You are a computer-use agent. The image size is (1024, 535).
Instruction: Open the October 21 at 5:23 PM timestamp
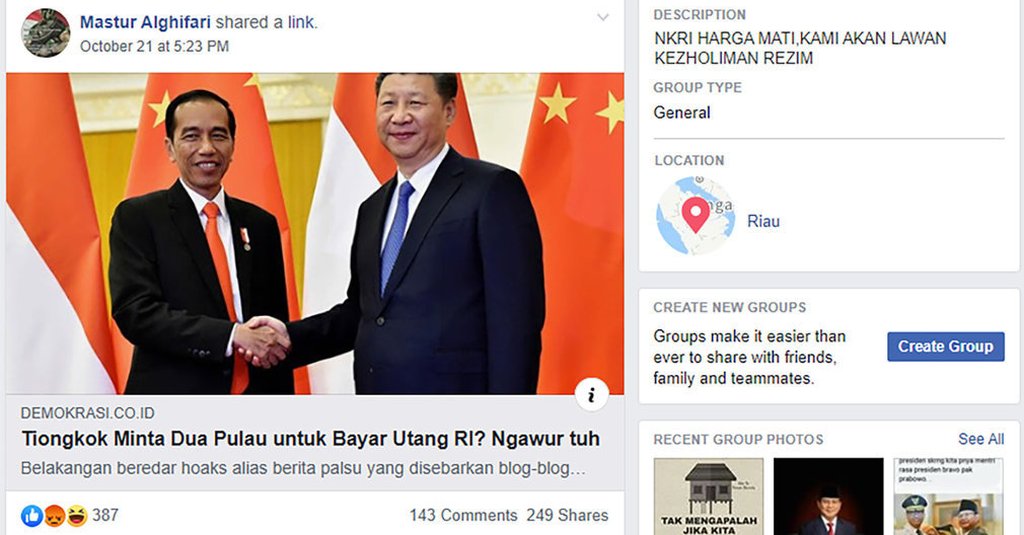click(154, 46)
